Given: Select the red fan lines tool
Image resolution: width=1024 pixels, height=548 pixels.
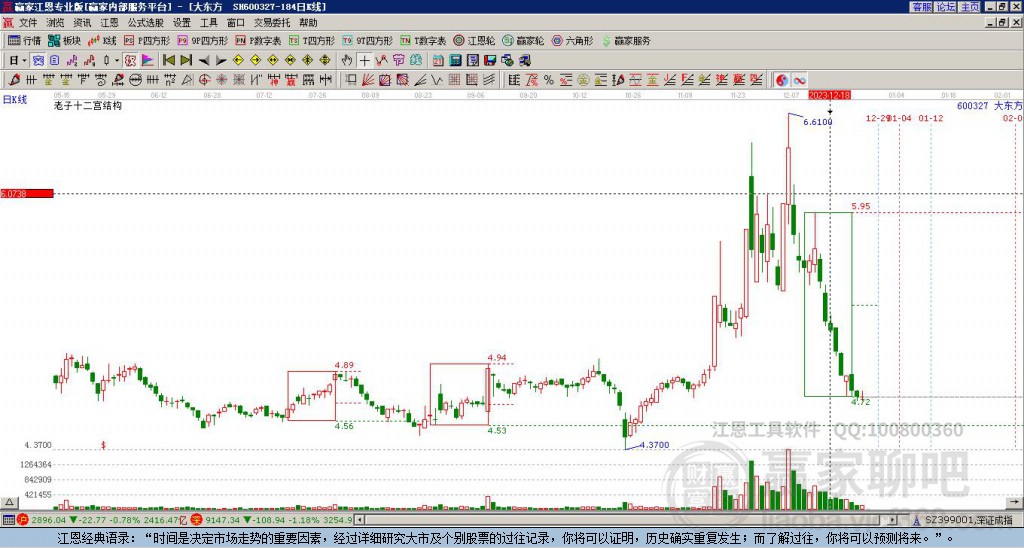Looking at the screenshot, I should [x=368, y=80].
